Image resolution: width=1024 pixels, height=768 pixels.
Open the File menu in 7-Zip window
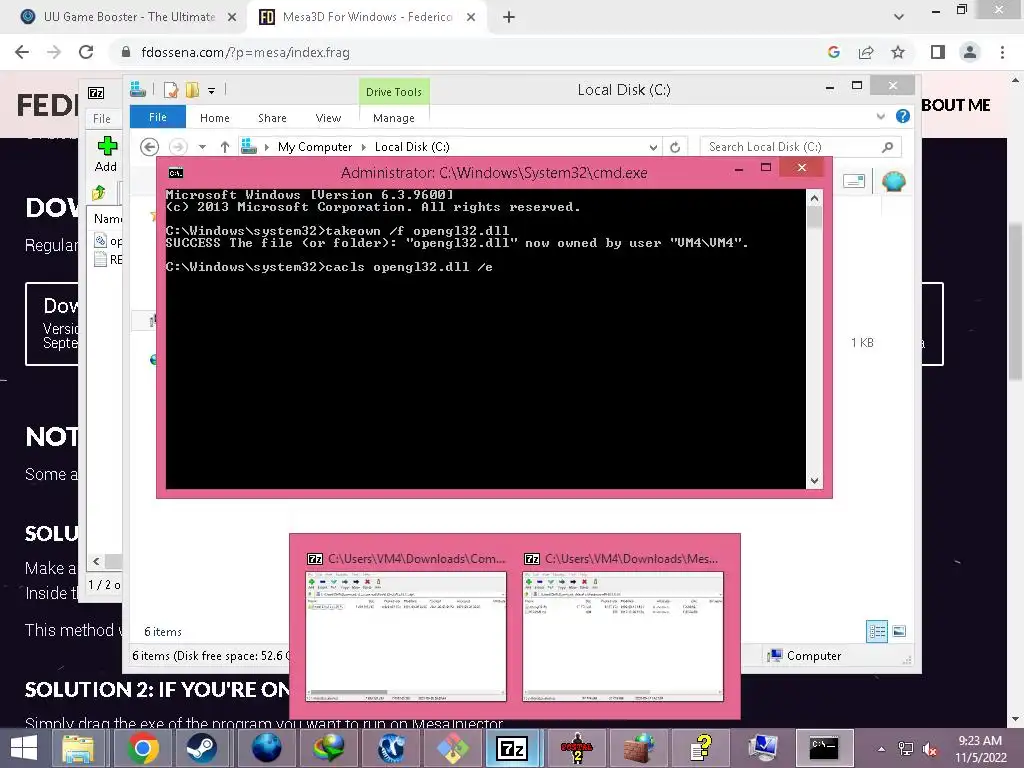102,119
